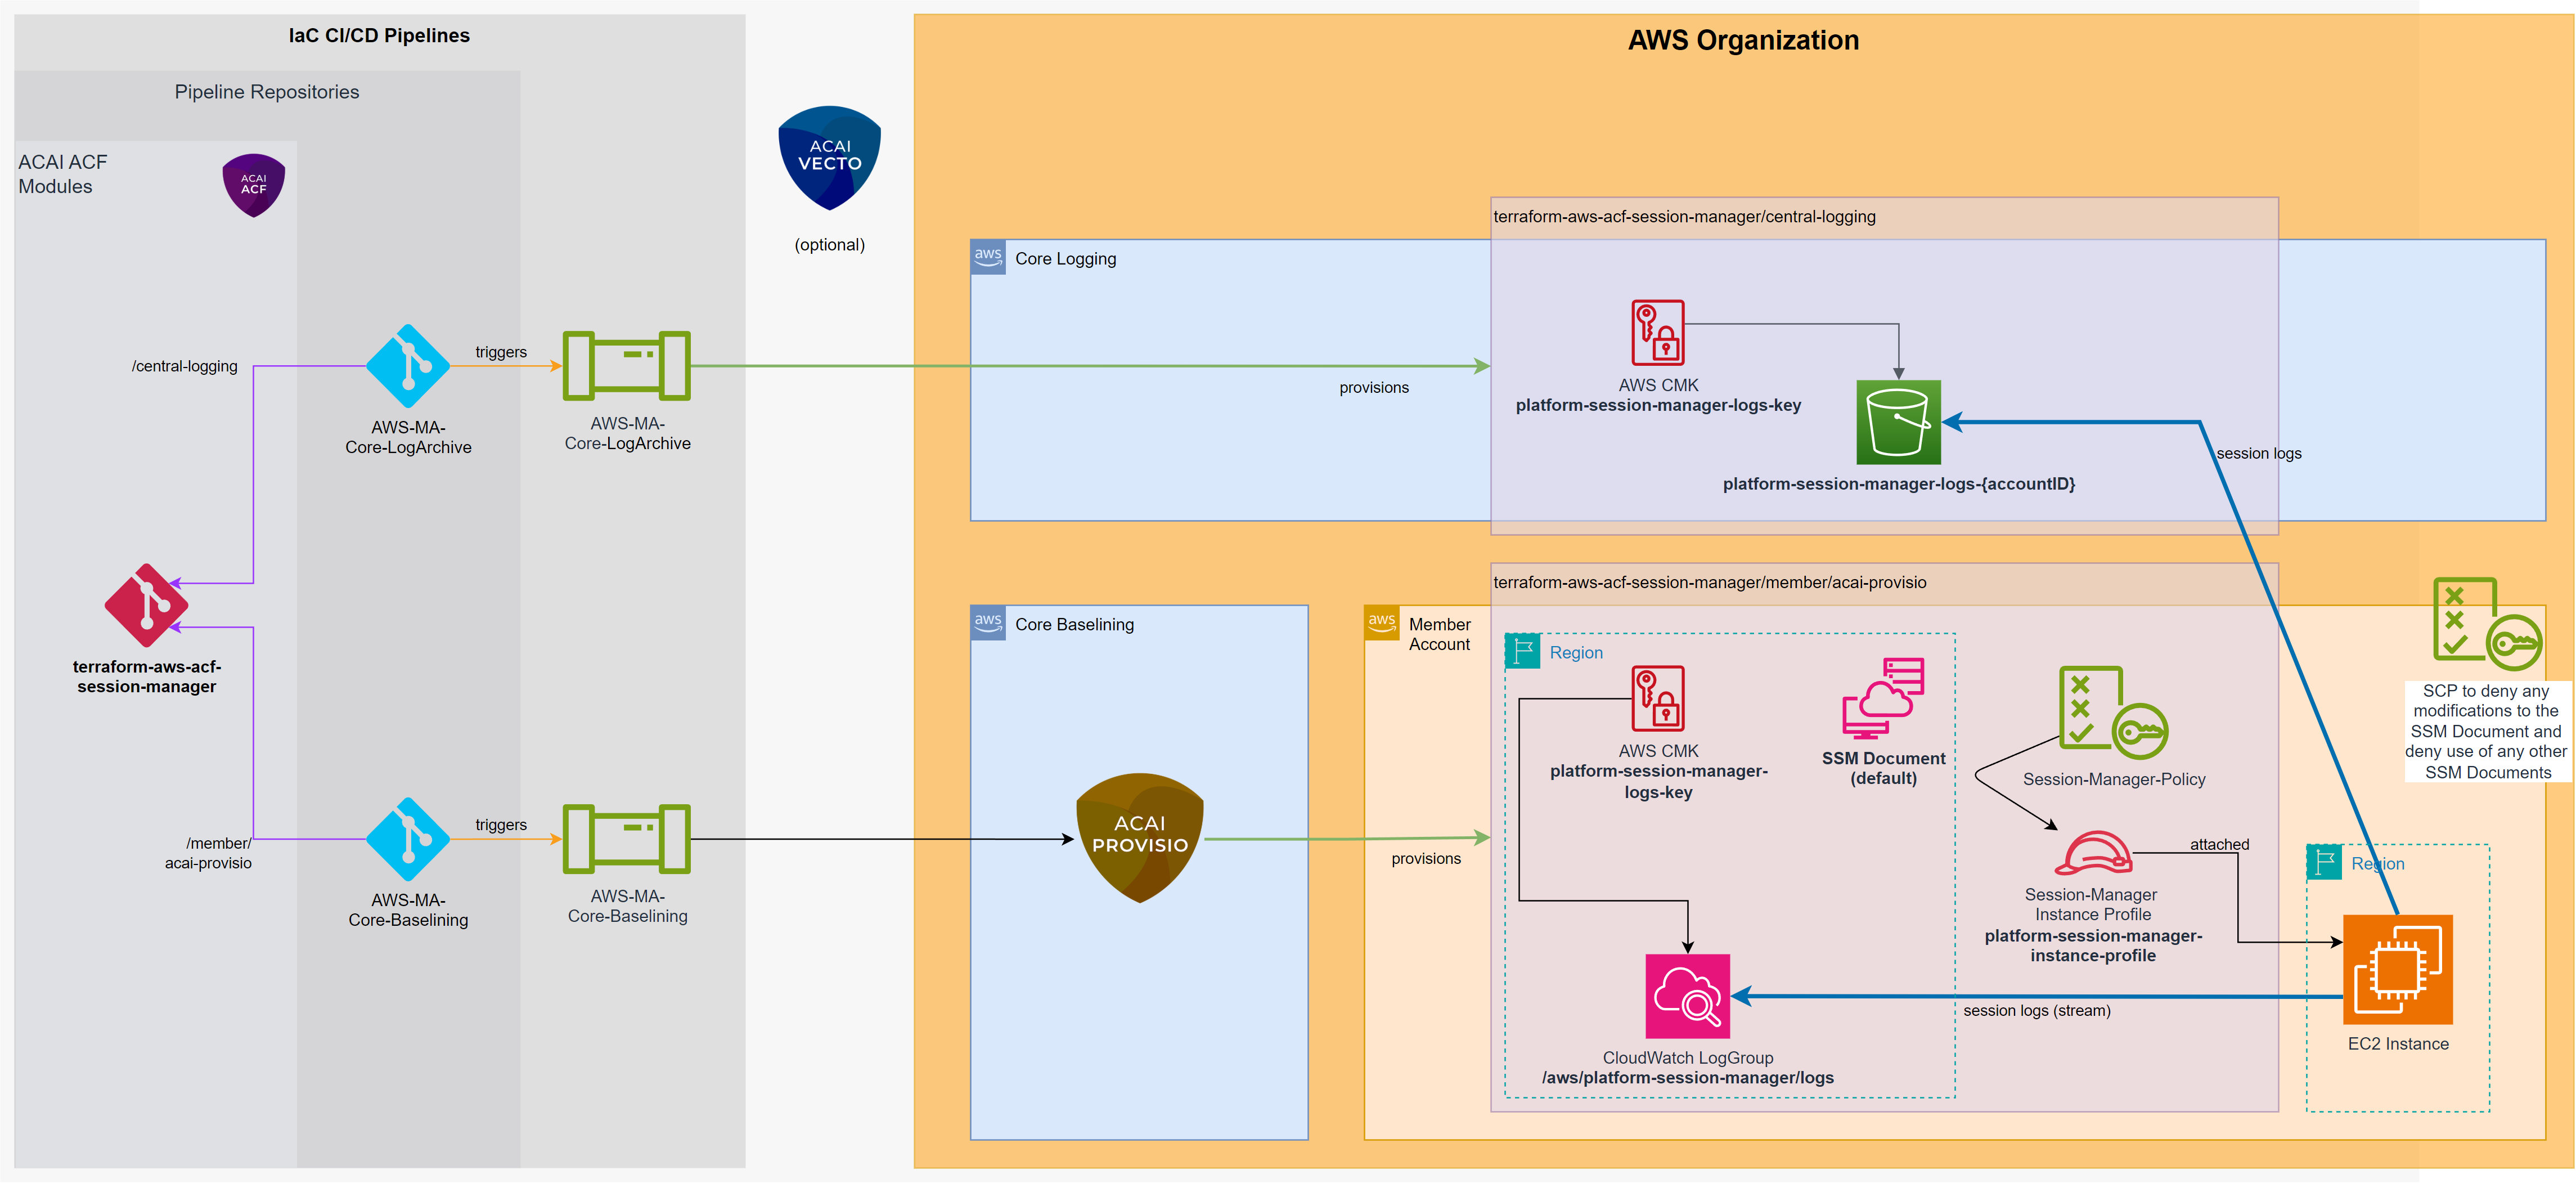Click the pink CloudWatch LogGroup icon
The width and height of the screenshot is (2576, 1183).
click(1687, 996)
